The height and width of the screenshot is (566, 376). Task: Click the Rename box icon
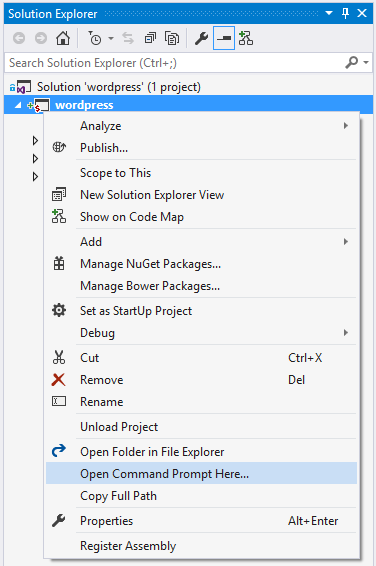point(59,401)
